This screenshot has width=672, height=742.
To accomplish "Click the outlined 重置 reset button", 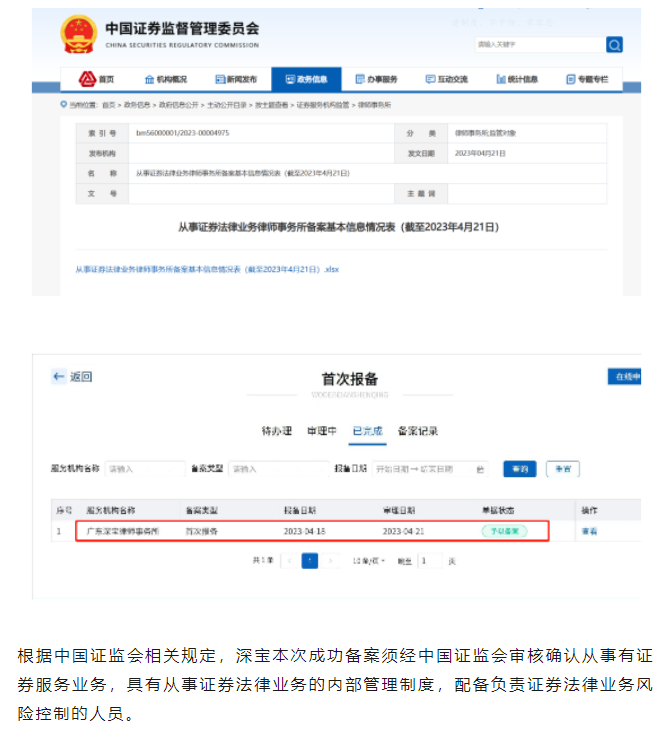I will click(563, 469).
